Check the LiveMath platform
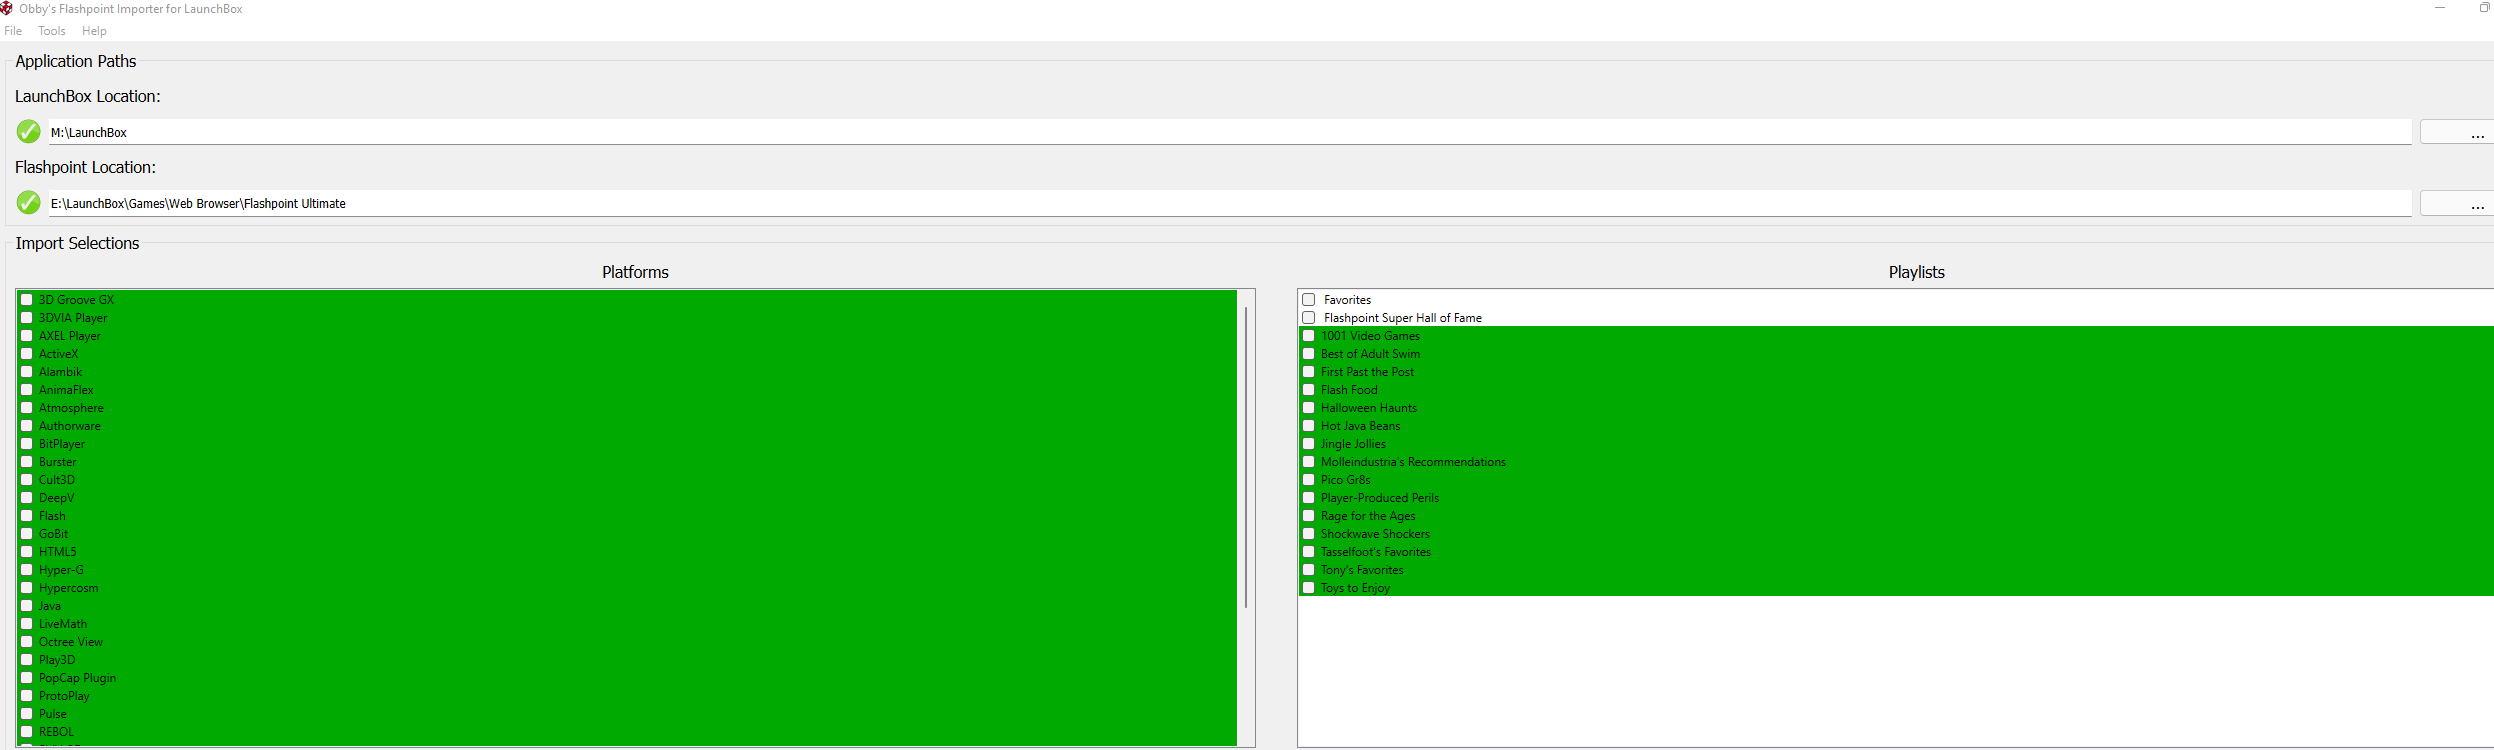2494x750 pixels. tap(27, 623)
